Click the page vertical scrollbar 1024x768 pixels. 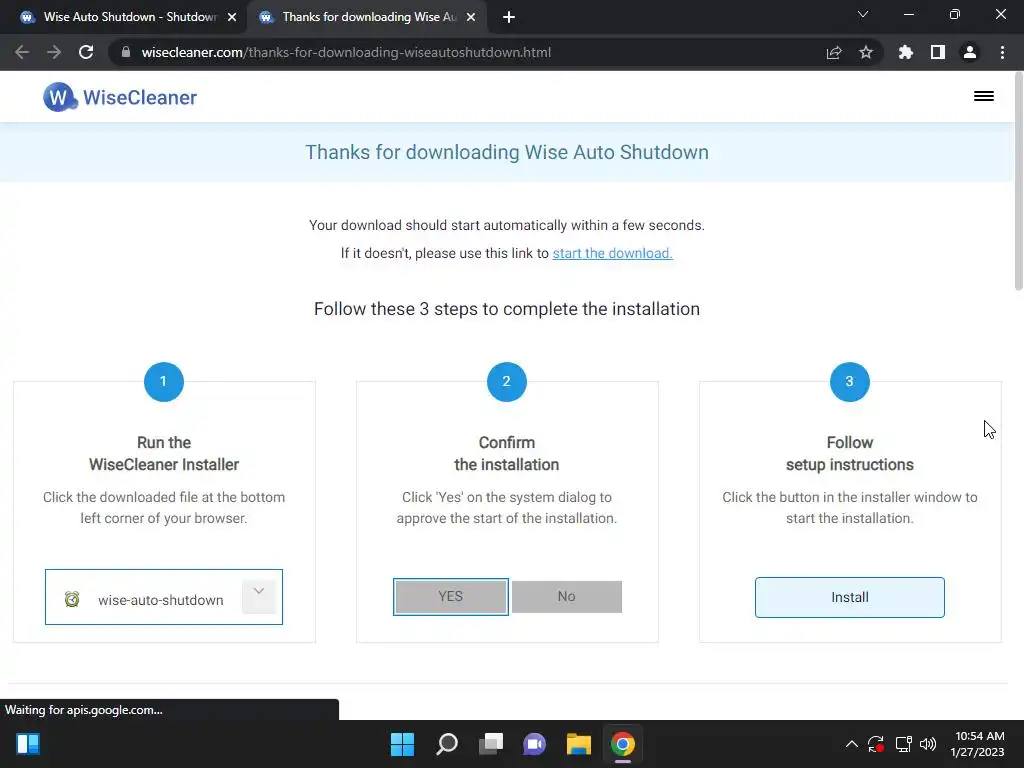point(1018,183)
